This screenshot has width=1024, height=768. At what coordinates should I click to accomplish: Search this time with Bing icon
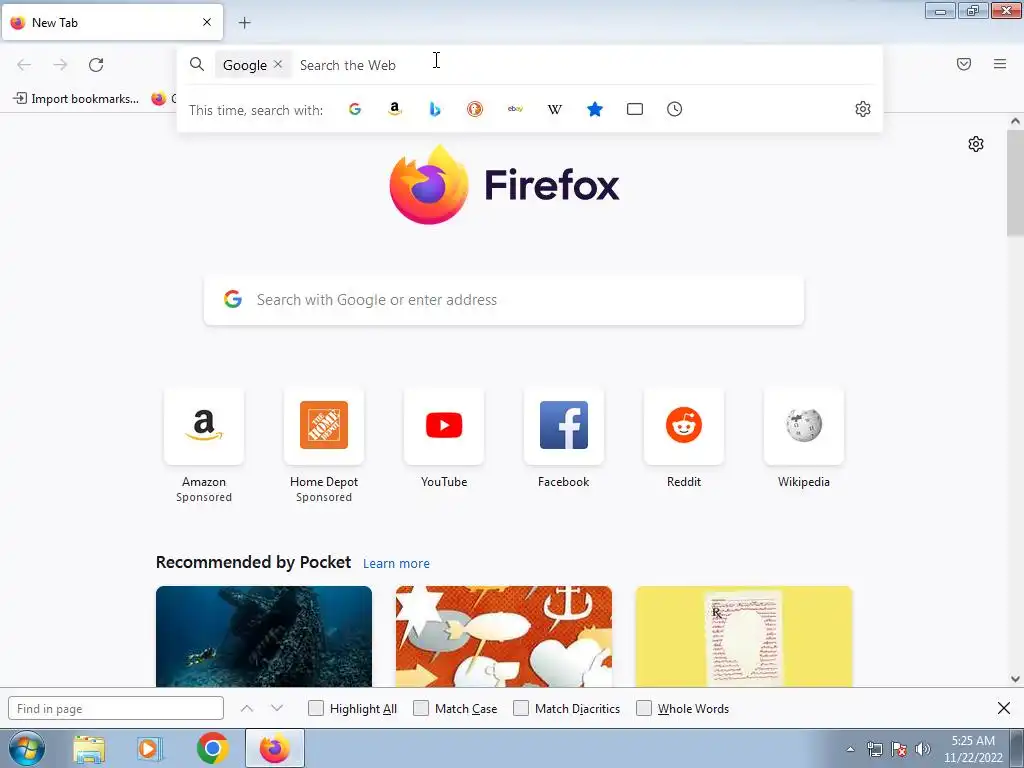pos(435,109)
